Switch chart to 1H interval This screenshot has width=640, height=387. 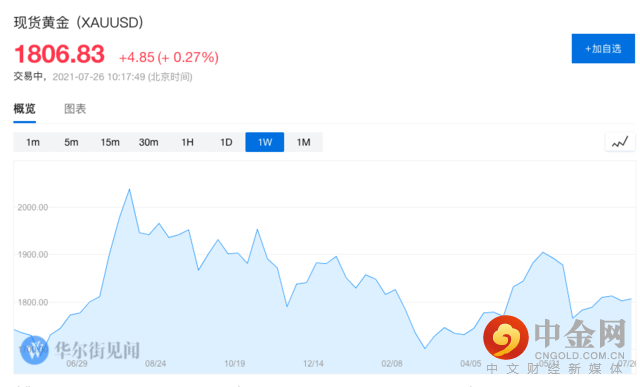click(187, 142)
